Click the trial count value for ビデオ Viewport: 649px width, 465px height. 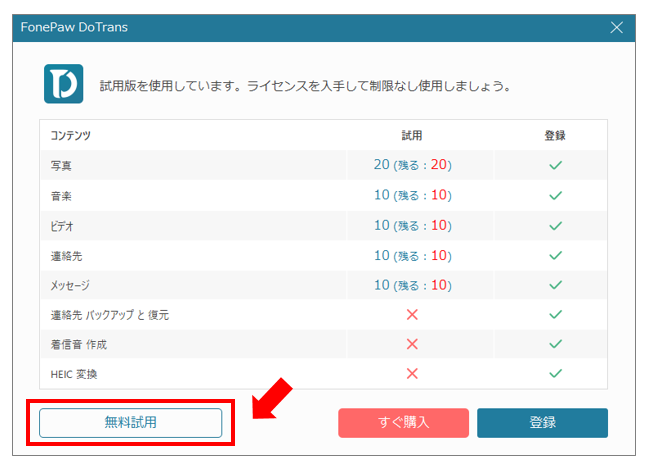click(x=413, y=225)
